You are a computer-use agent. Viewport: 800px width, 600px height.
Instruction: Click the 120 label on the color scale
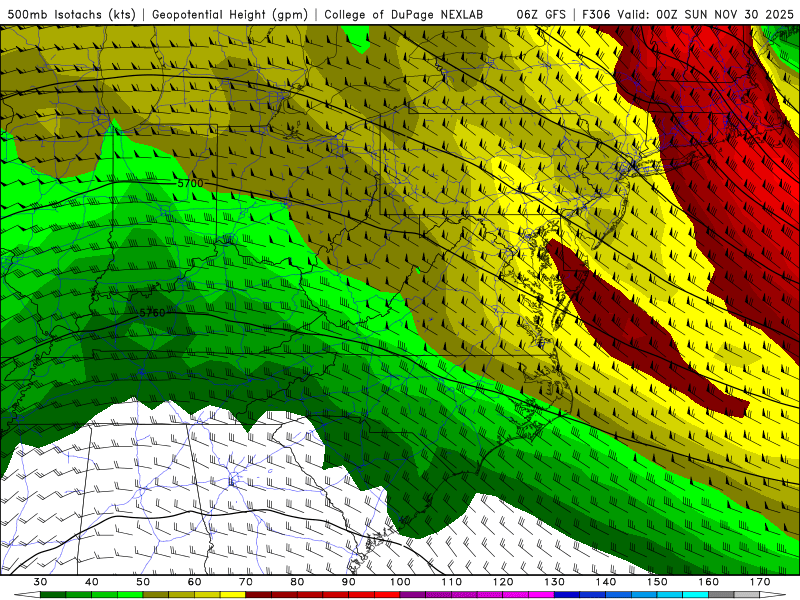point(503,582)
